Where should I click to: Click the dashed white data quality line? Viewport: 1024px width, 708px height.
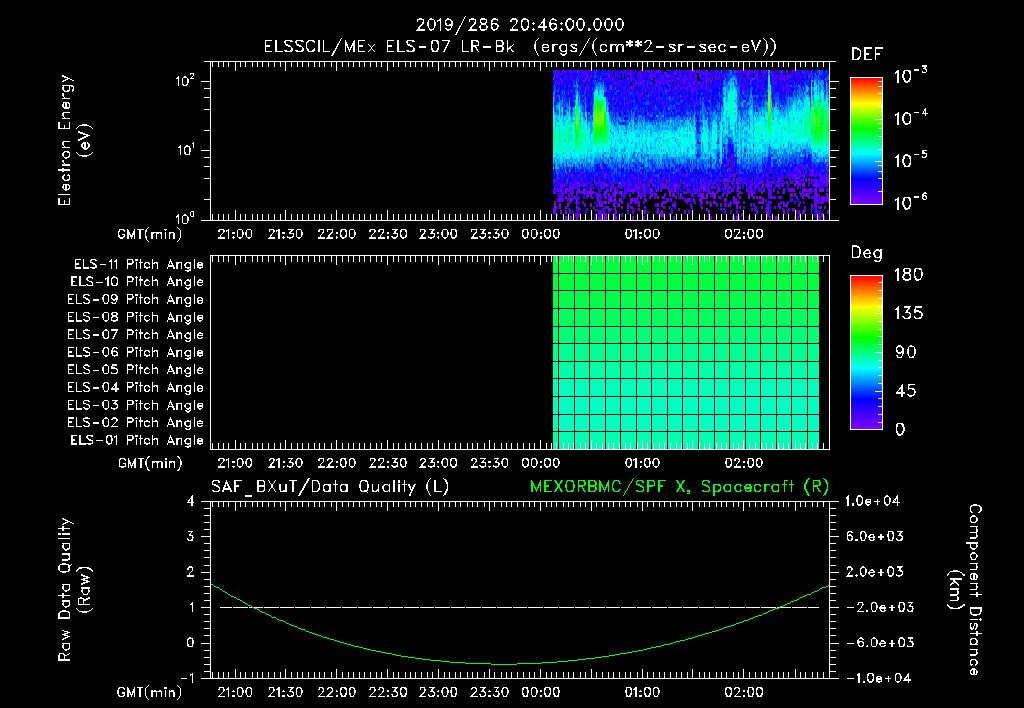pyautogui.click(x=519, y=607)
